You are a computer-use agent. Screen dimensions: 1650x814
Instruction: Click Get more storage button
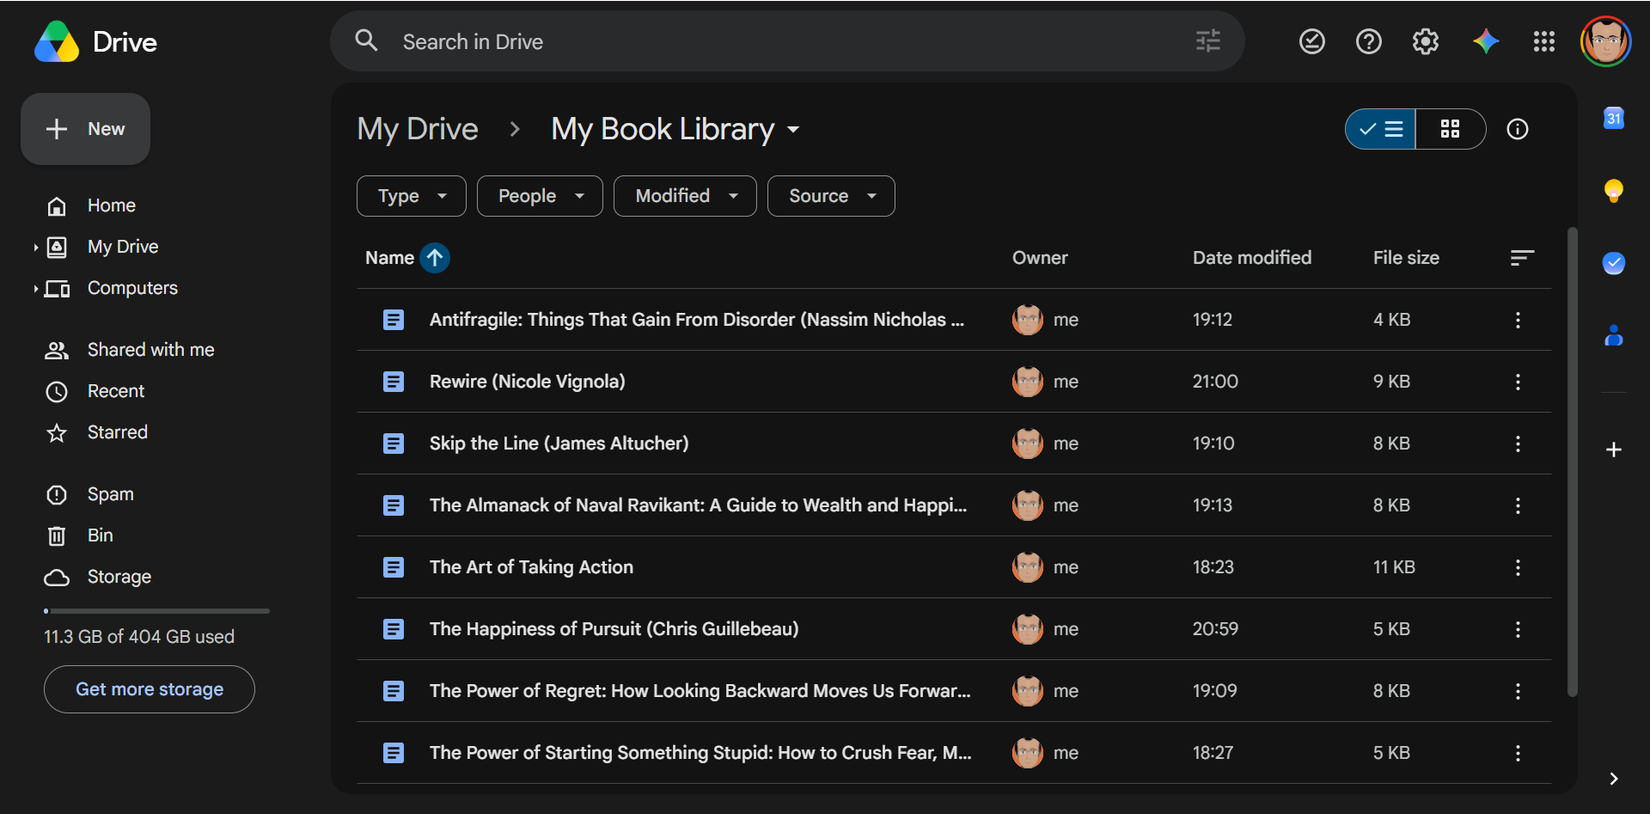tap(149, 689)
